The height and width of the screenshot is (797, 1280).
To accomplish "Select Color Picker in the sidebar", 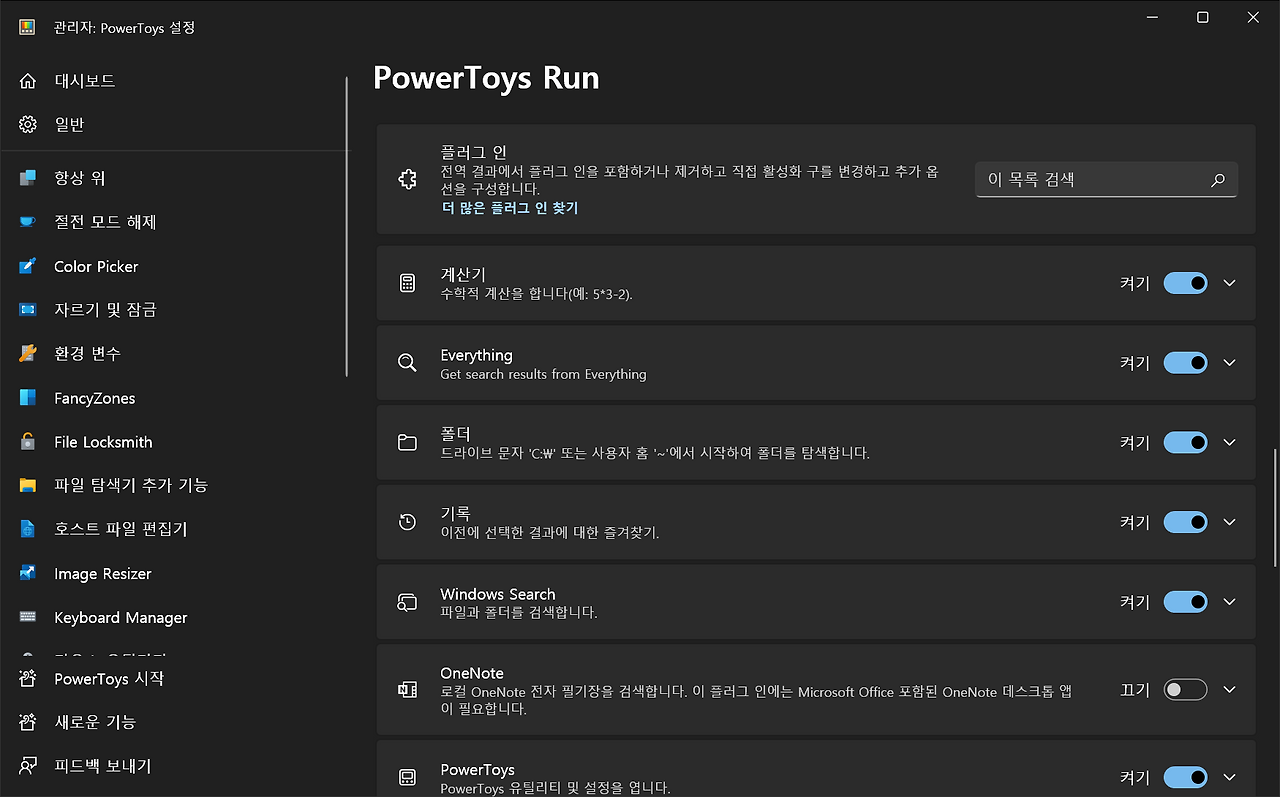I will point(95,266).
